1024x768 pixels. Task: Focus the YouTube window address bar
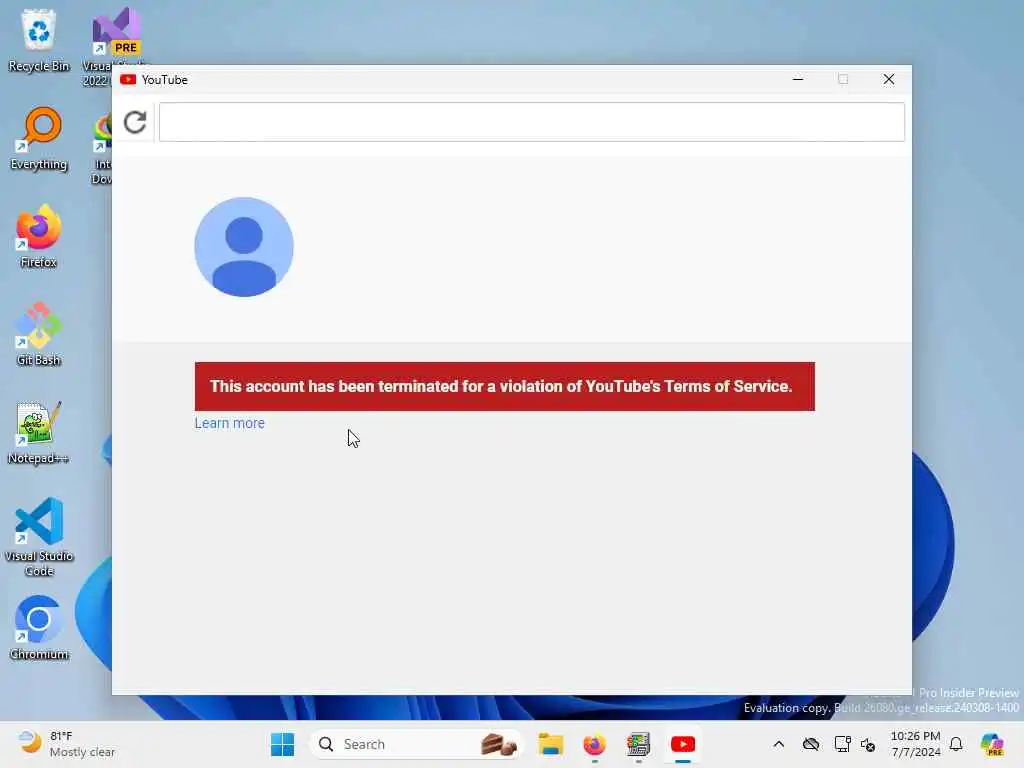[532, 122]
